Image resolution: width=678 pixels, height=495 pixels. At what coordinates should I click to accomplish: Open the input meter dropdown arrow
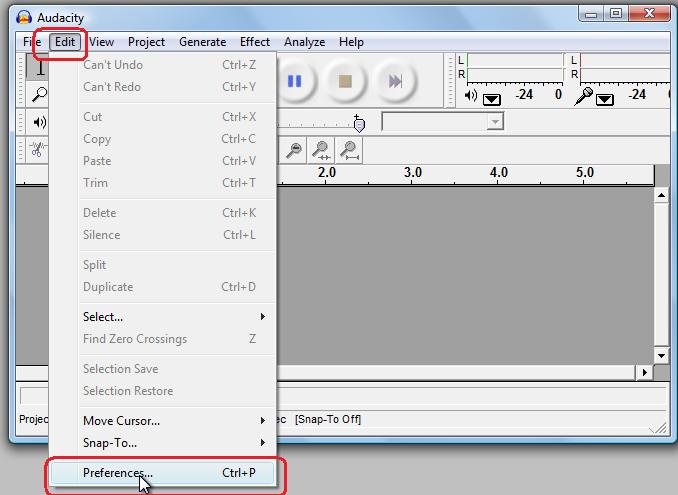pos(606,98)
